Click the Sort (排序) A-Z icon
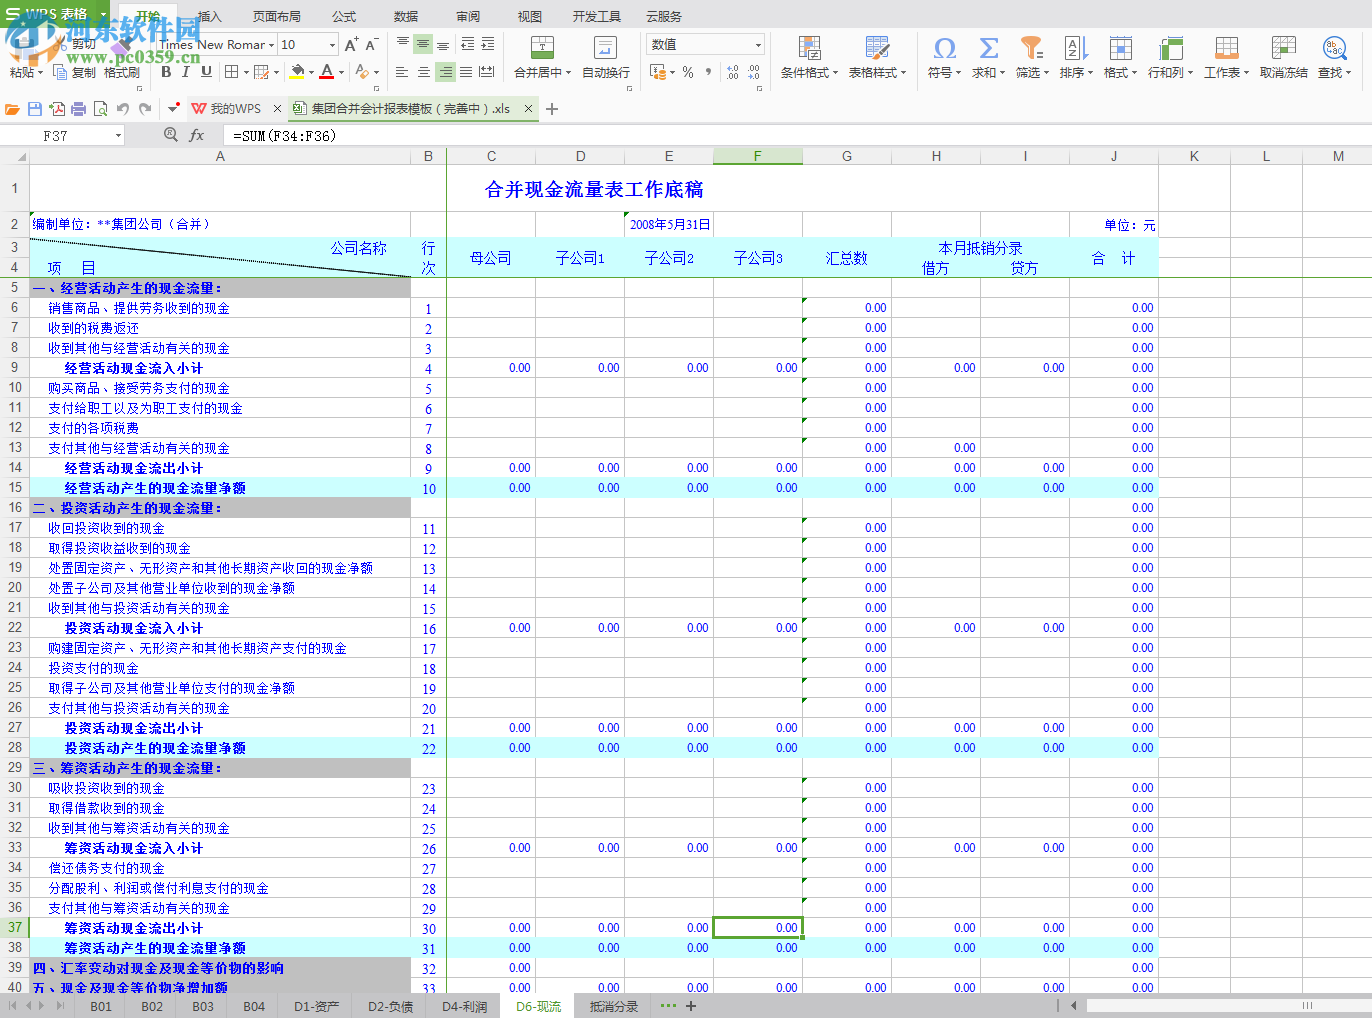Screen dimensions: 1372x1018 (x=1074, y=48)
